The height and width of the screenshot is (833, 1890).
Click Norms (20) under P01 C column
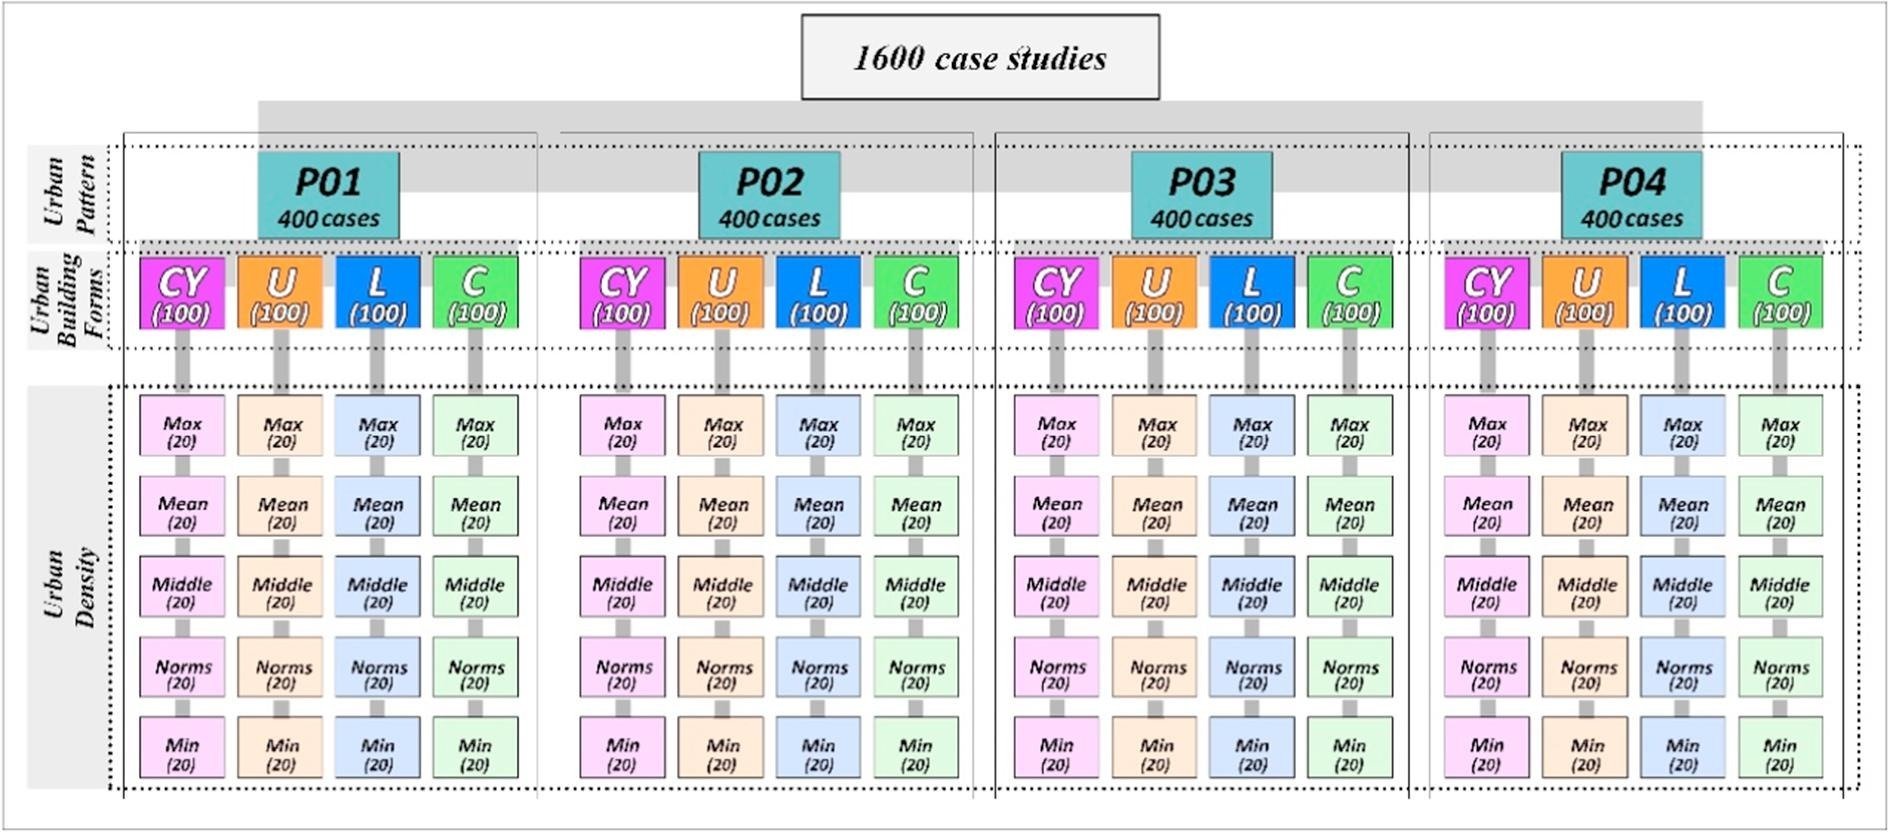pyautogui.click(x=475, y=667)
